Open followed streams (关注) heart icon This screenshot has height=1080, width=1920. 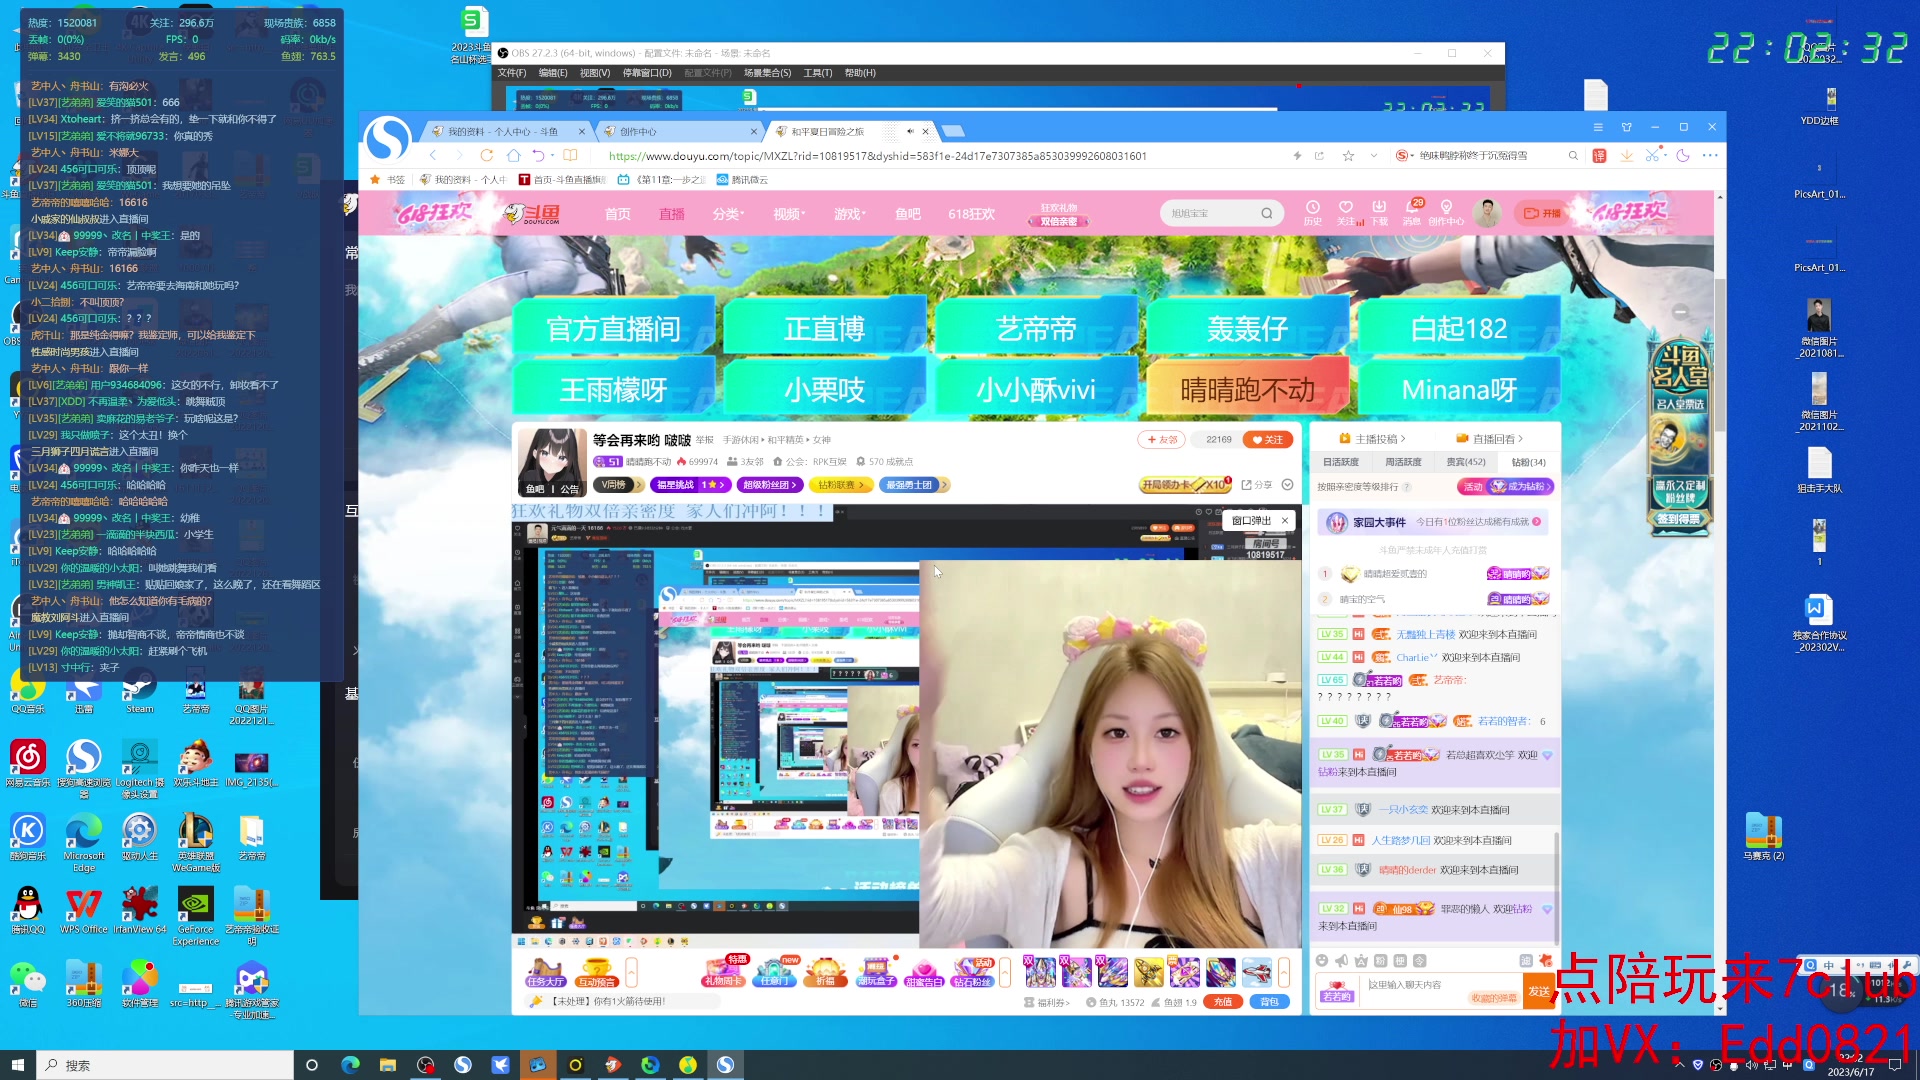1347,212
